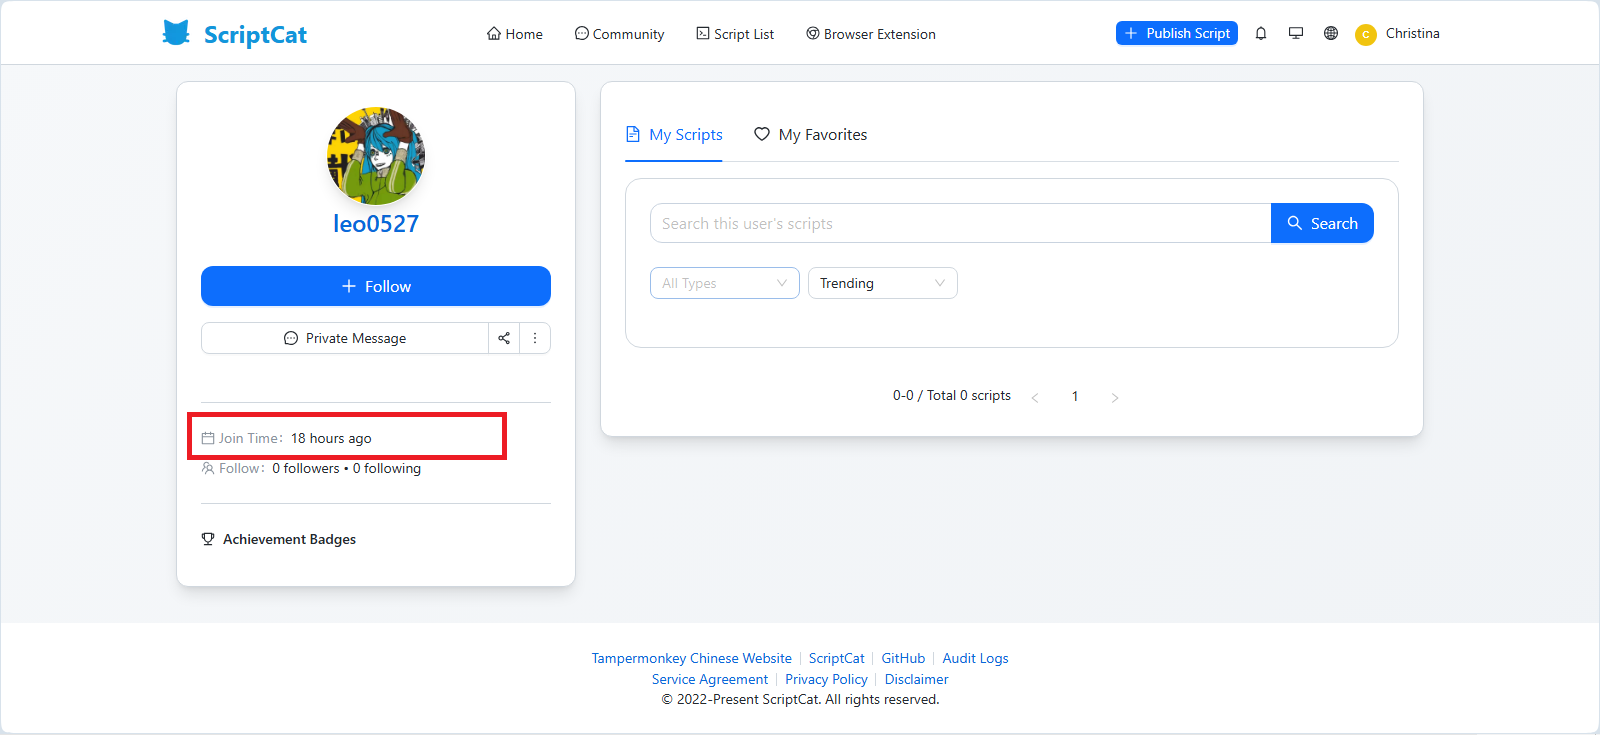The height and width of the screenshot is (735, 1600).
Task: Click the user's scripts search field
Action: [960, 223]
